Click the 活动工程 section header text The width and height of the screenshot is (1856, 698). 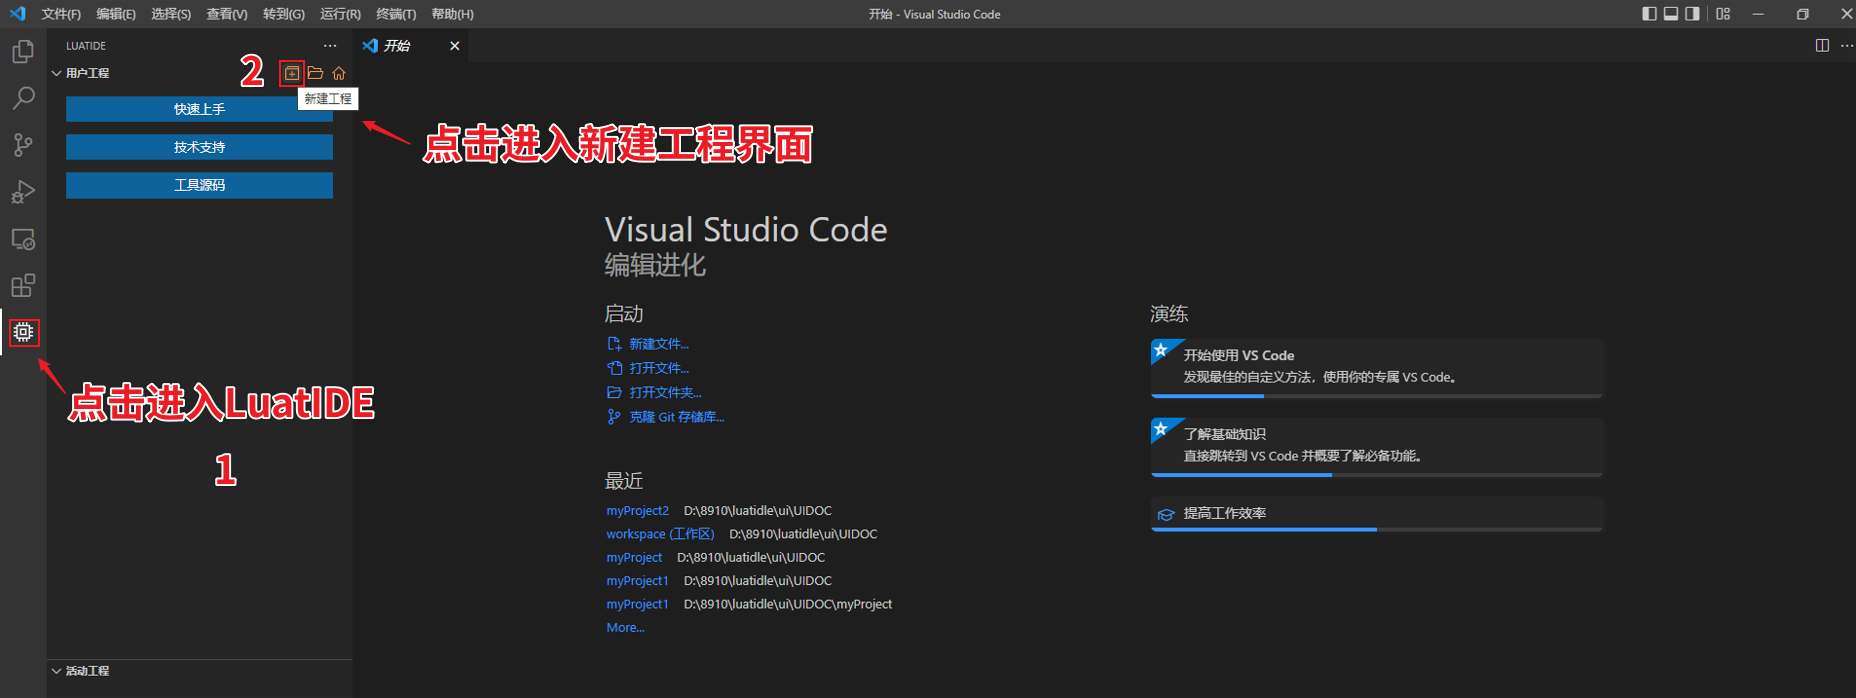point(88,671)
